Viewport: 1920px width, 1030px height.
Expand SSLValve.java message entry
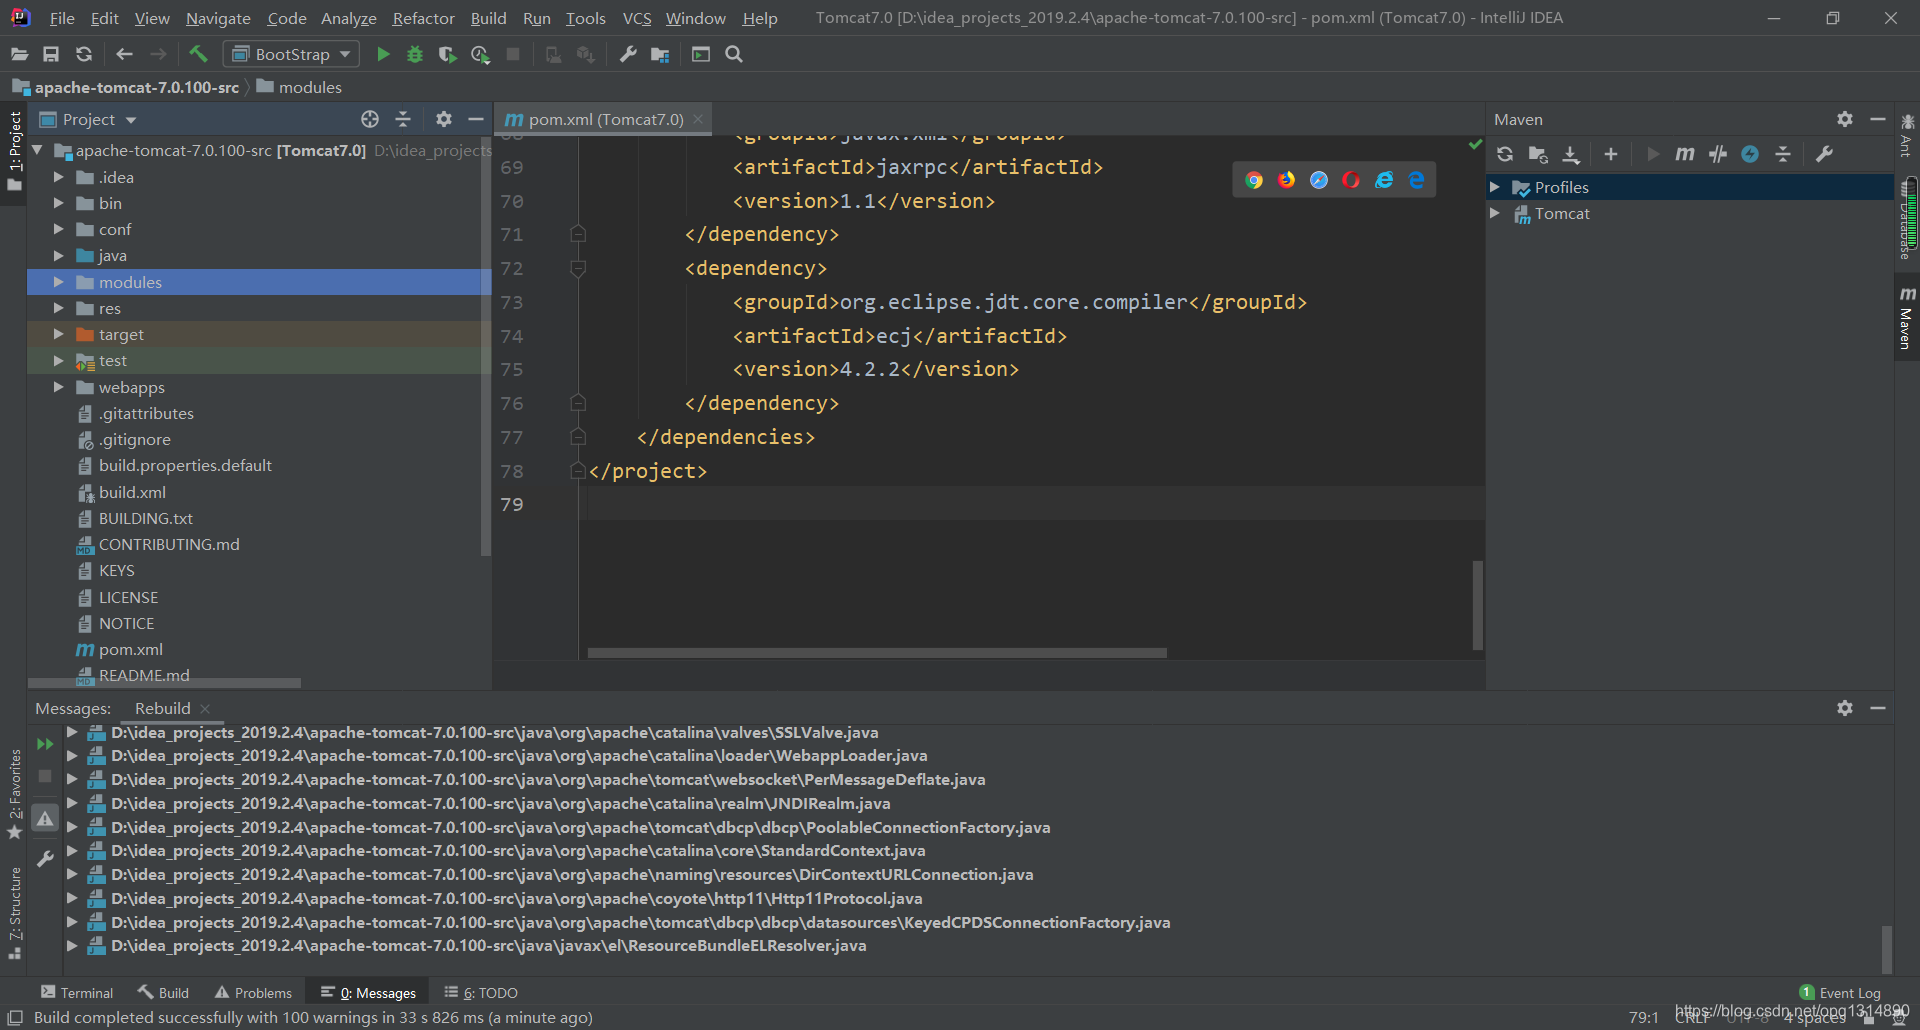(x=72, y=732)
